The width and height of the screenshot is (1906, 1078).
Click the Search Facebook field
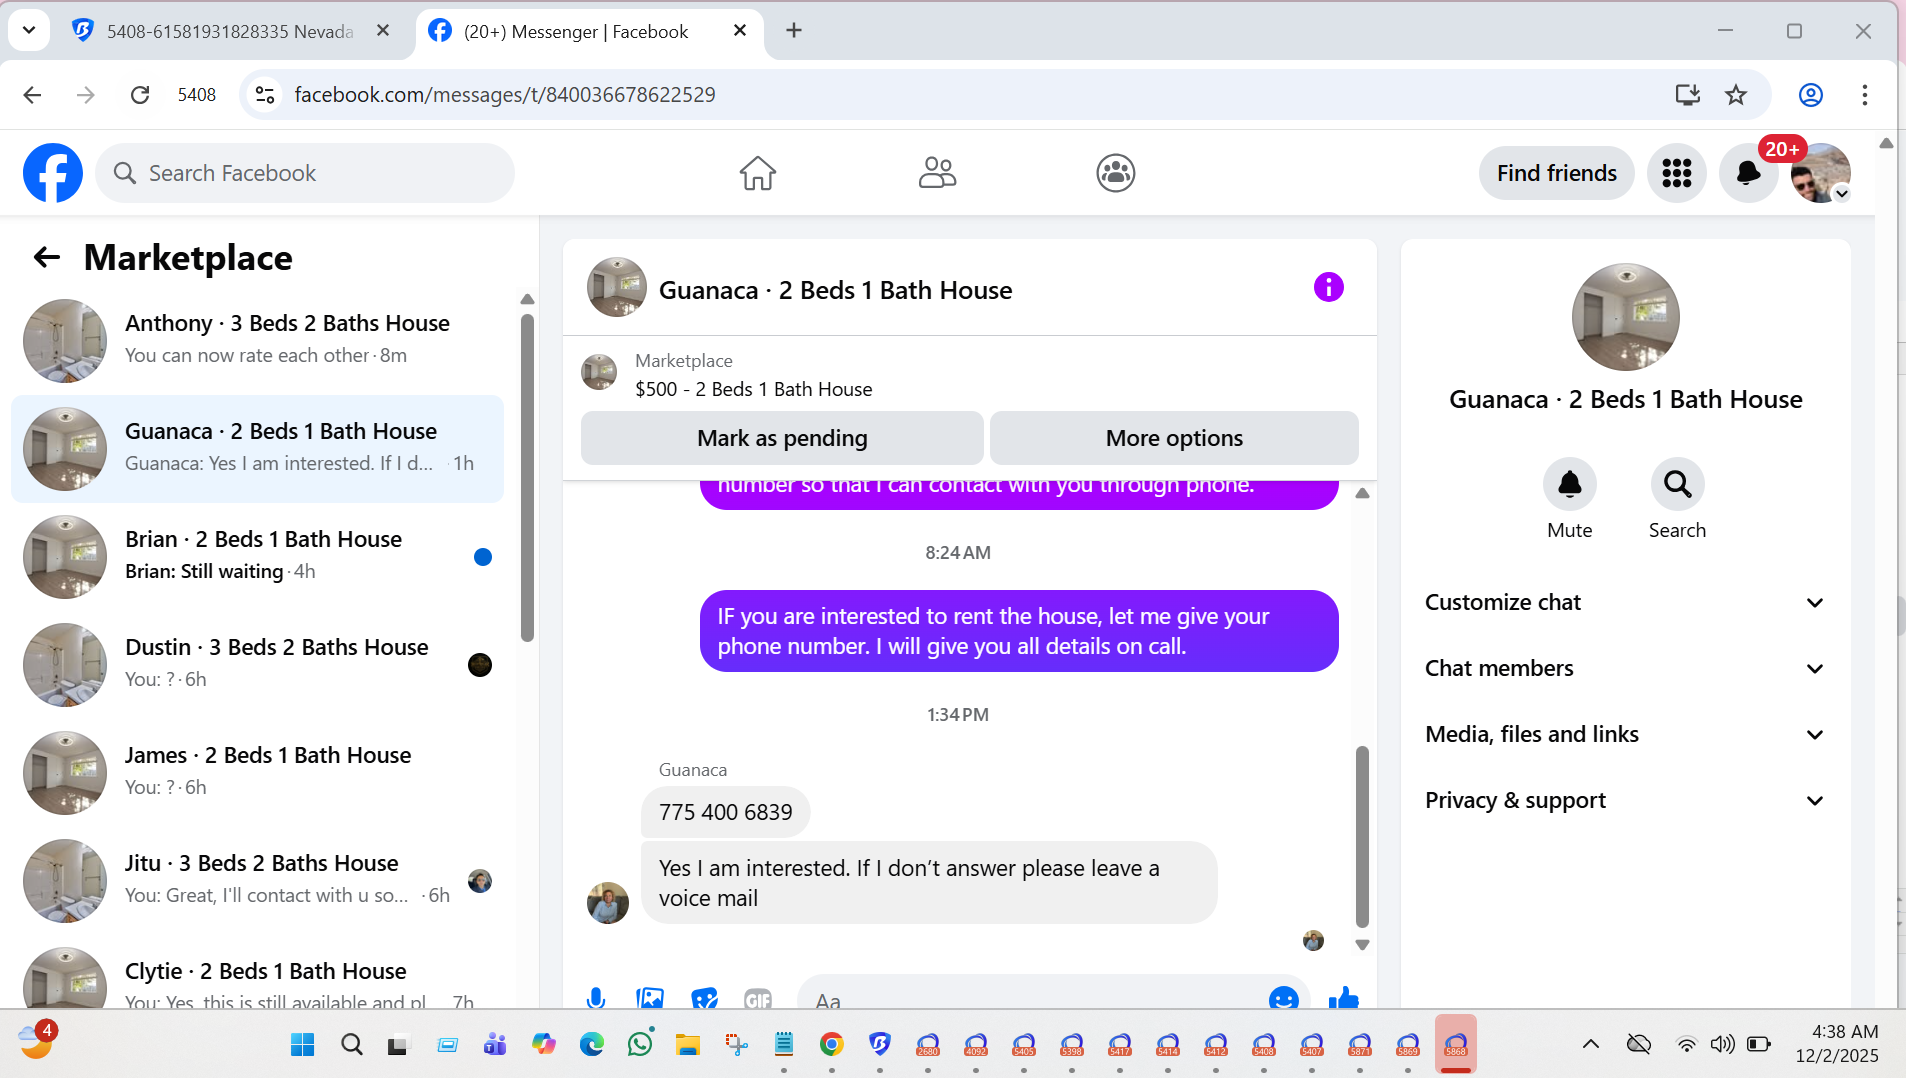[x=305, y=173]
